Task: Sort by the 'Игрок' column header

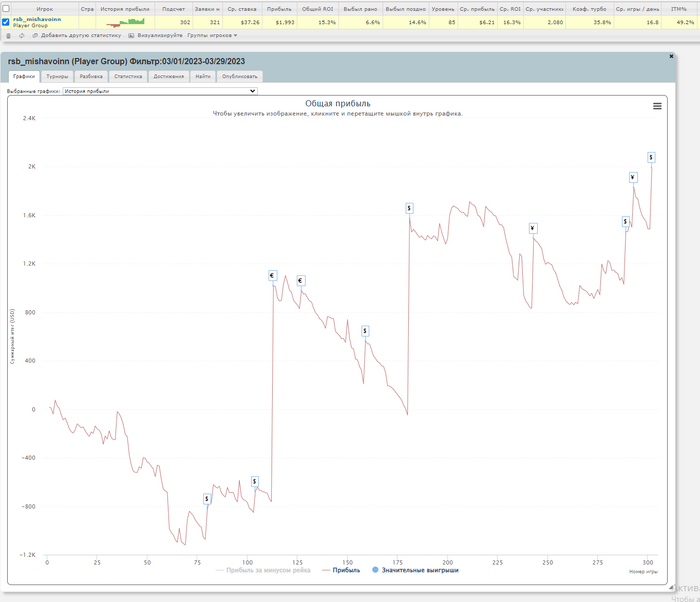Action: point(45,9)
